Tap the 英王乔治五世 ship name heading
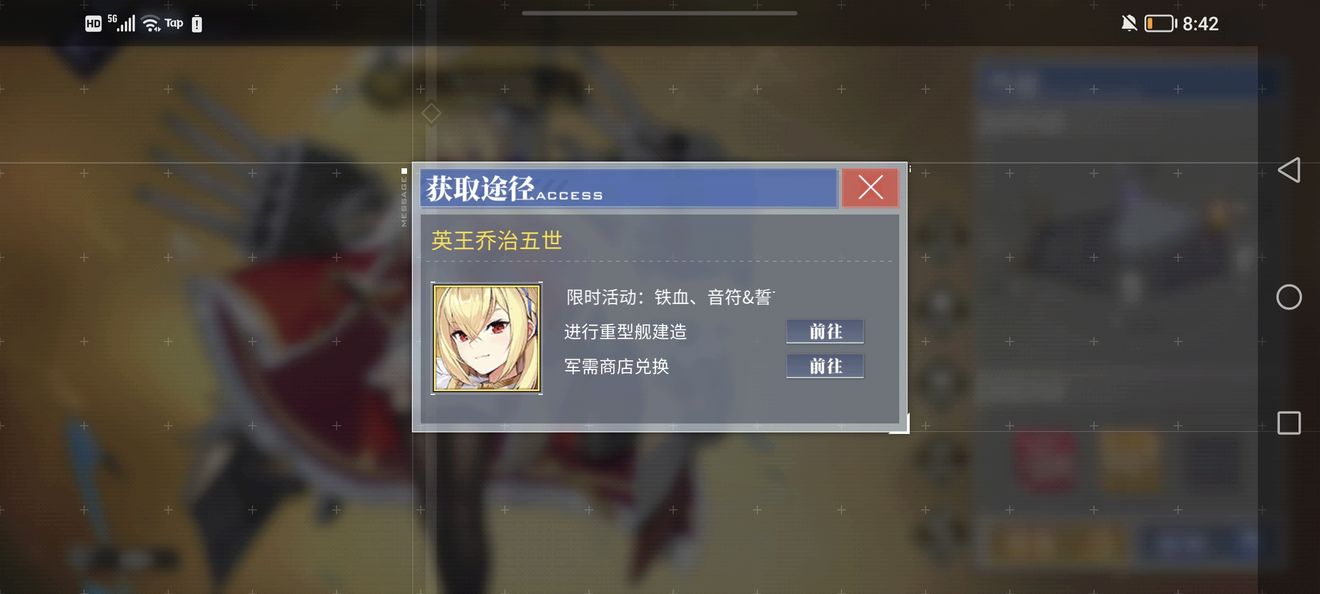Viewport: 1320px width, 594px height. pyautogui.click(x=497, y=241)
